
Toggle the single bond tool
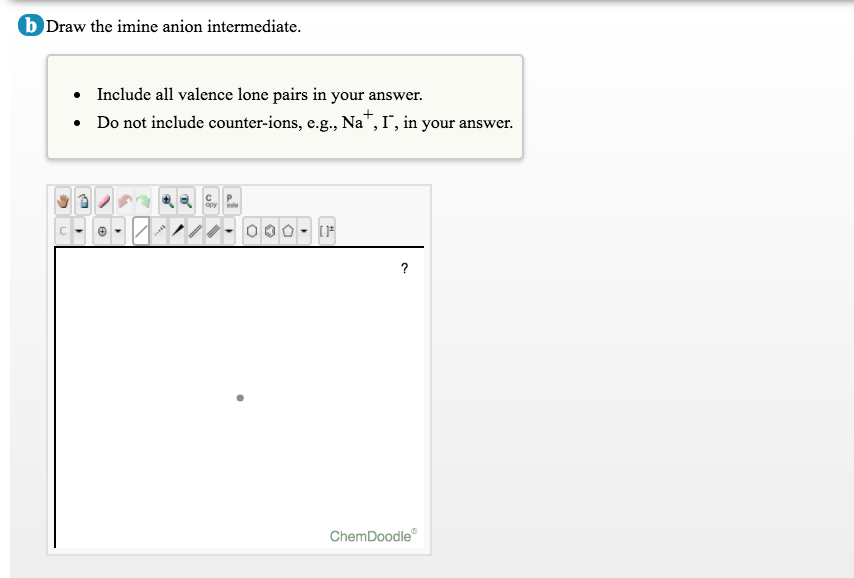pyautogui.click(x=140, y=230)
